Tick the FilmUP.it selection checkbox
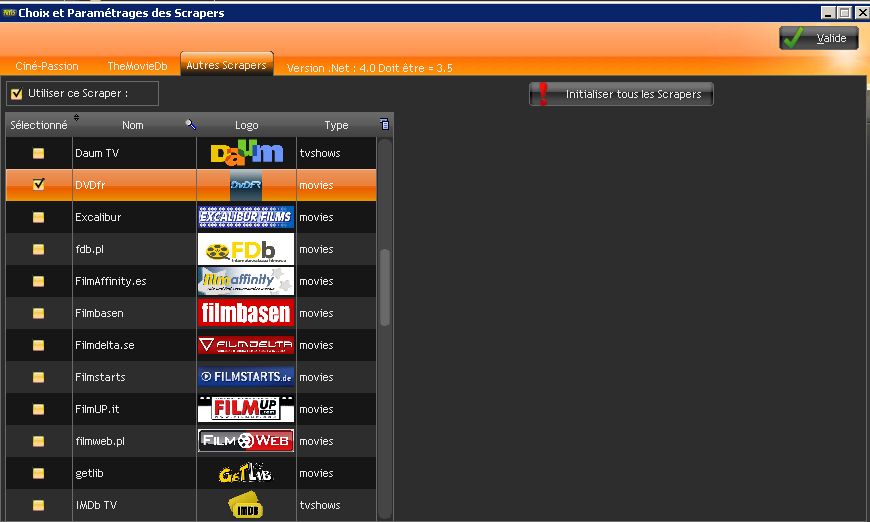870x522 pixels. tap(38, 409)
